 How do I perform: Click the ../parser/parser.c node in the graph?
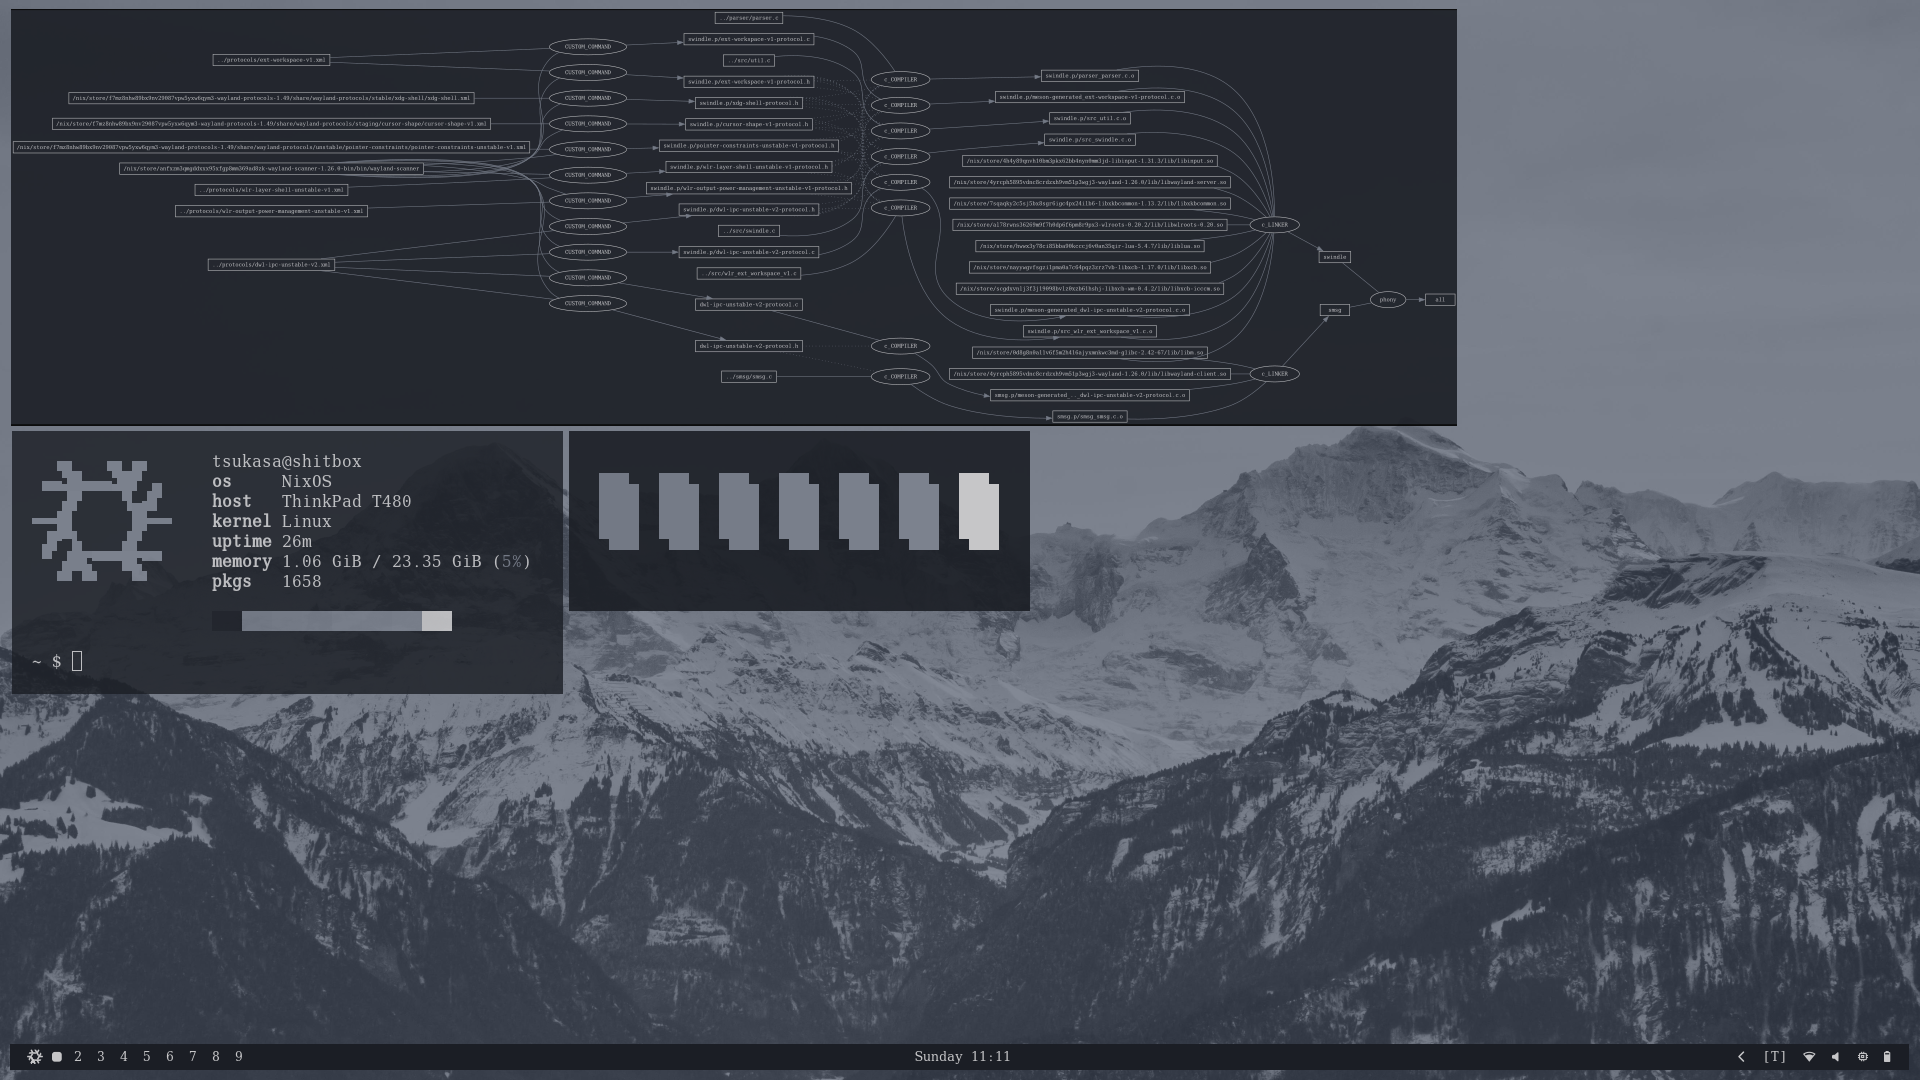point(748,18)
